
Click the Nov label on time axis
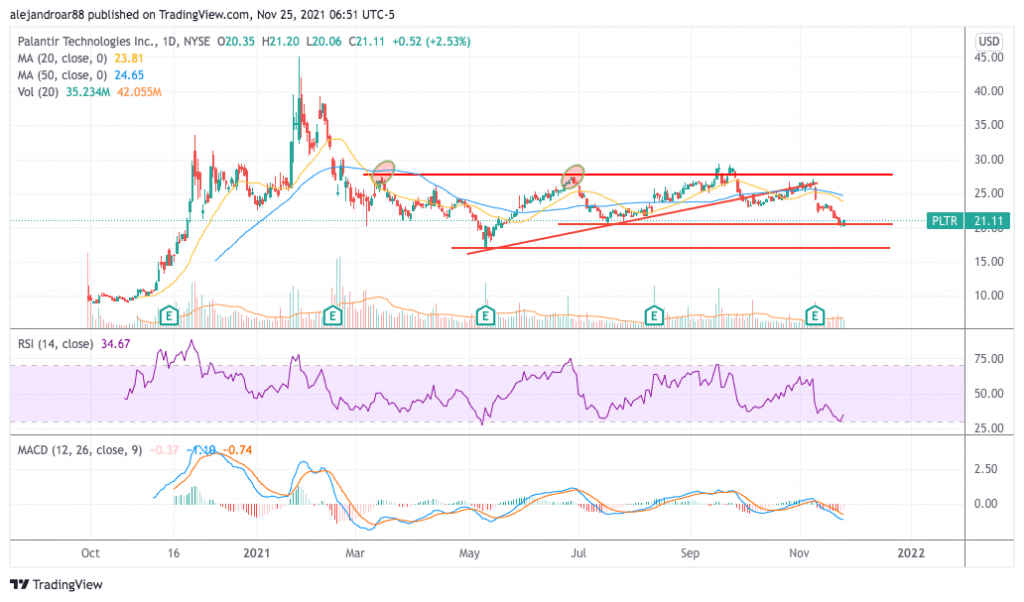pyautogui.click(x=799, y=553)
